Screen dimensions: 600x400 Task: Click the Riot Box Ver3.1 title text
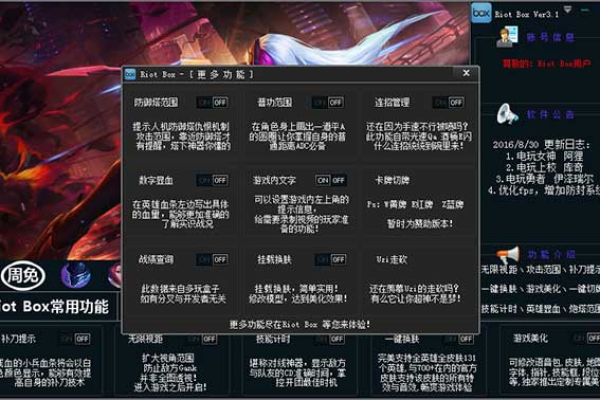tap(526, 15)
